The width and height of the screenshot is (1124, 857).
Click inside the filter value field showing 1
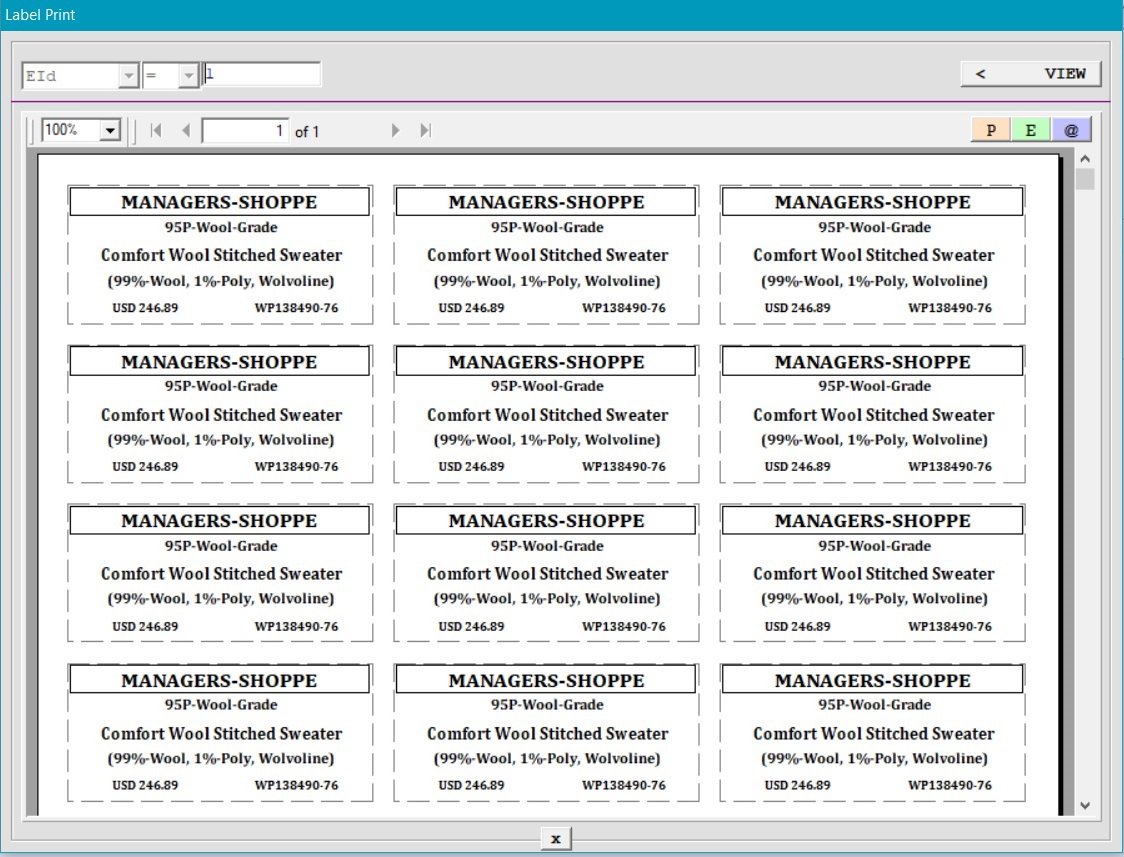(x=262, y=73)
